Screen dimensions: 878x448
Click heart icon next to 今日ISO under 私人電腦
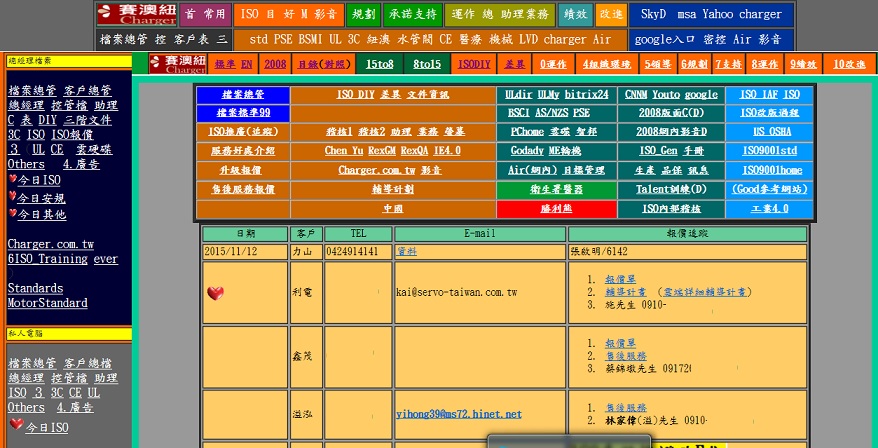tap(16, 424)
